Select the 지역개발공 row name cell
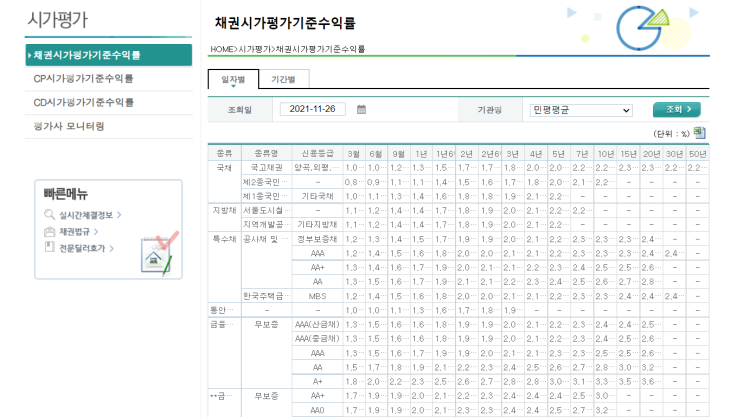This screenshot has width=743, height=417. [x=266, y=225]
